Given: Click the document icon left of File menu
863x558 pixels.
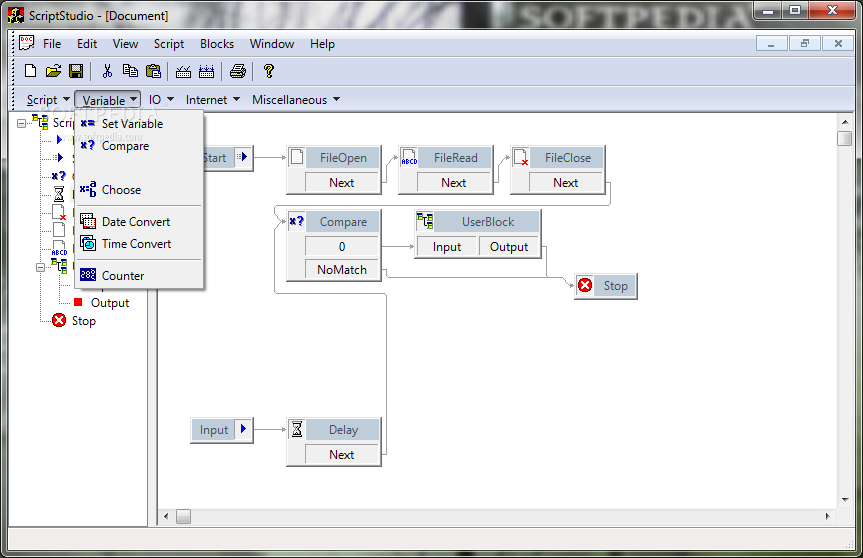Looking at the screenshot, I should (26, 43).
